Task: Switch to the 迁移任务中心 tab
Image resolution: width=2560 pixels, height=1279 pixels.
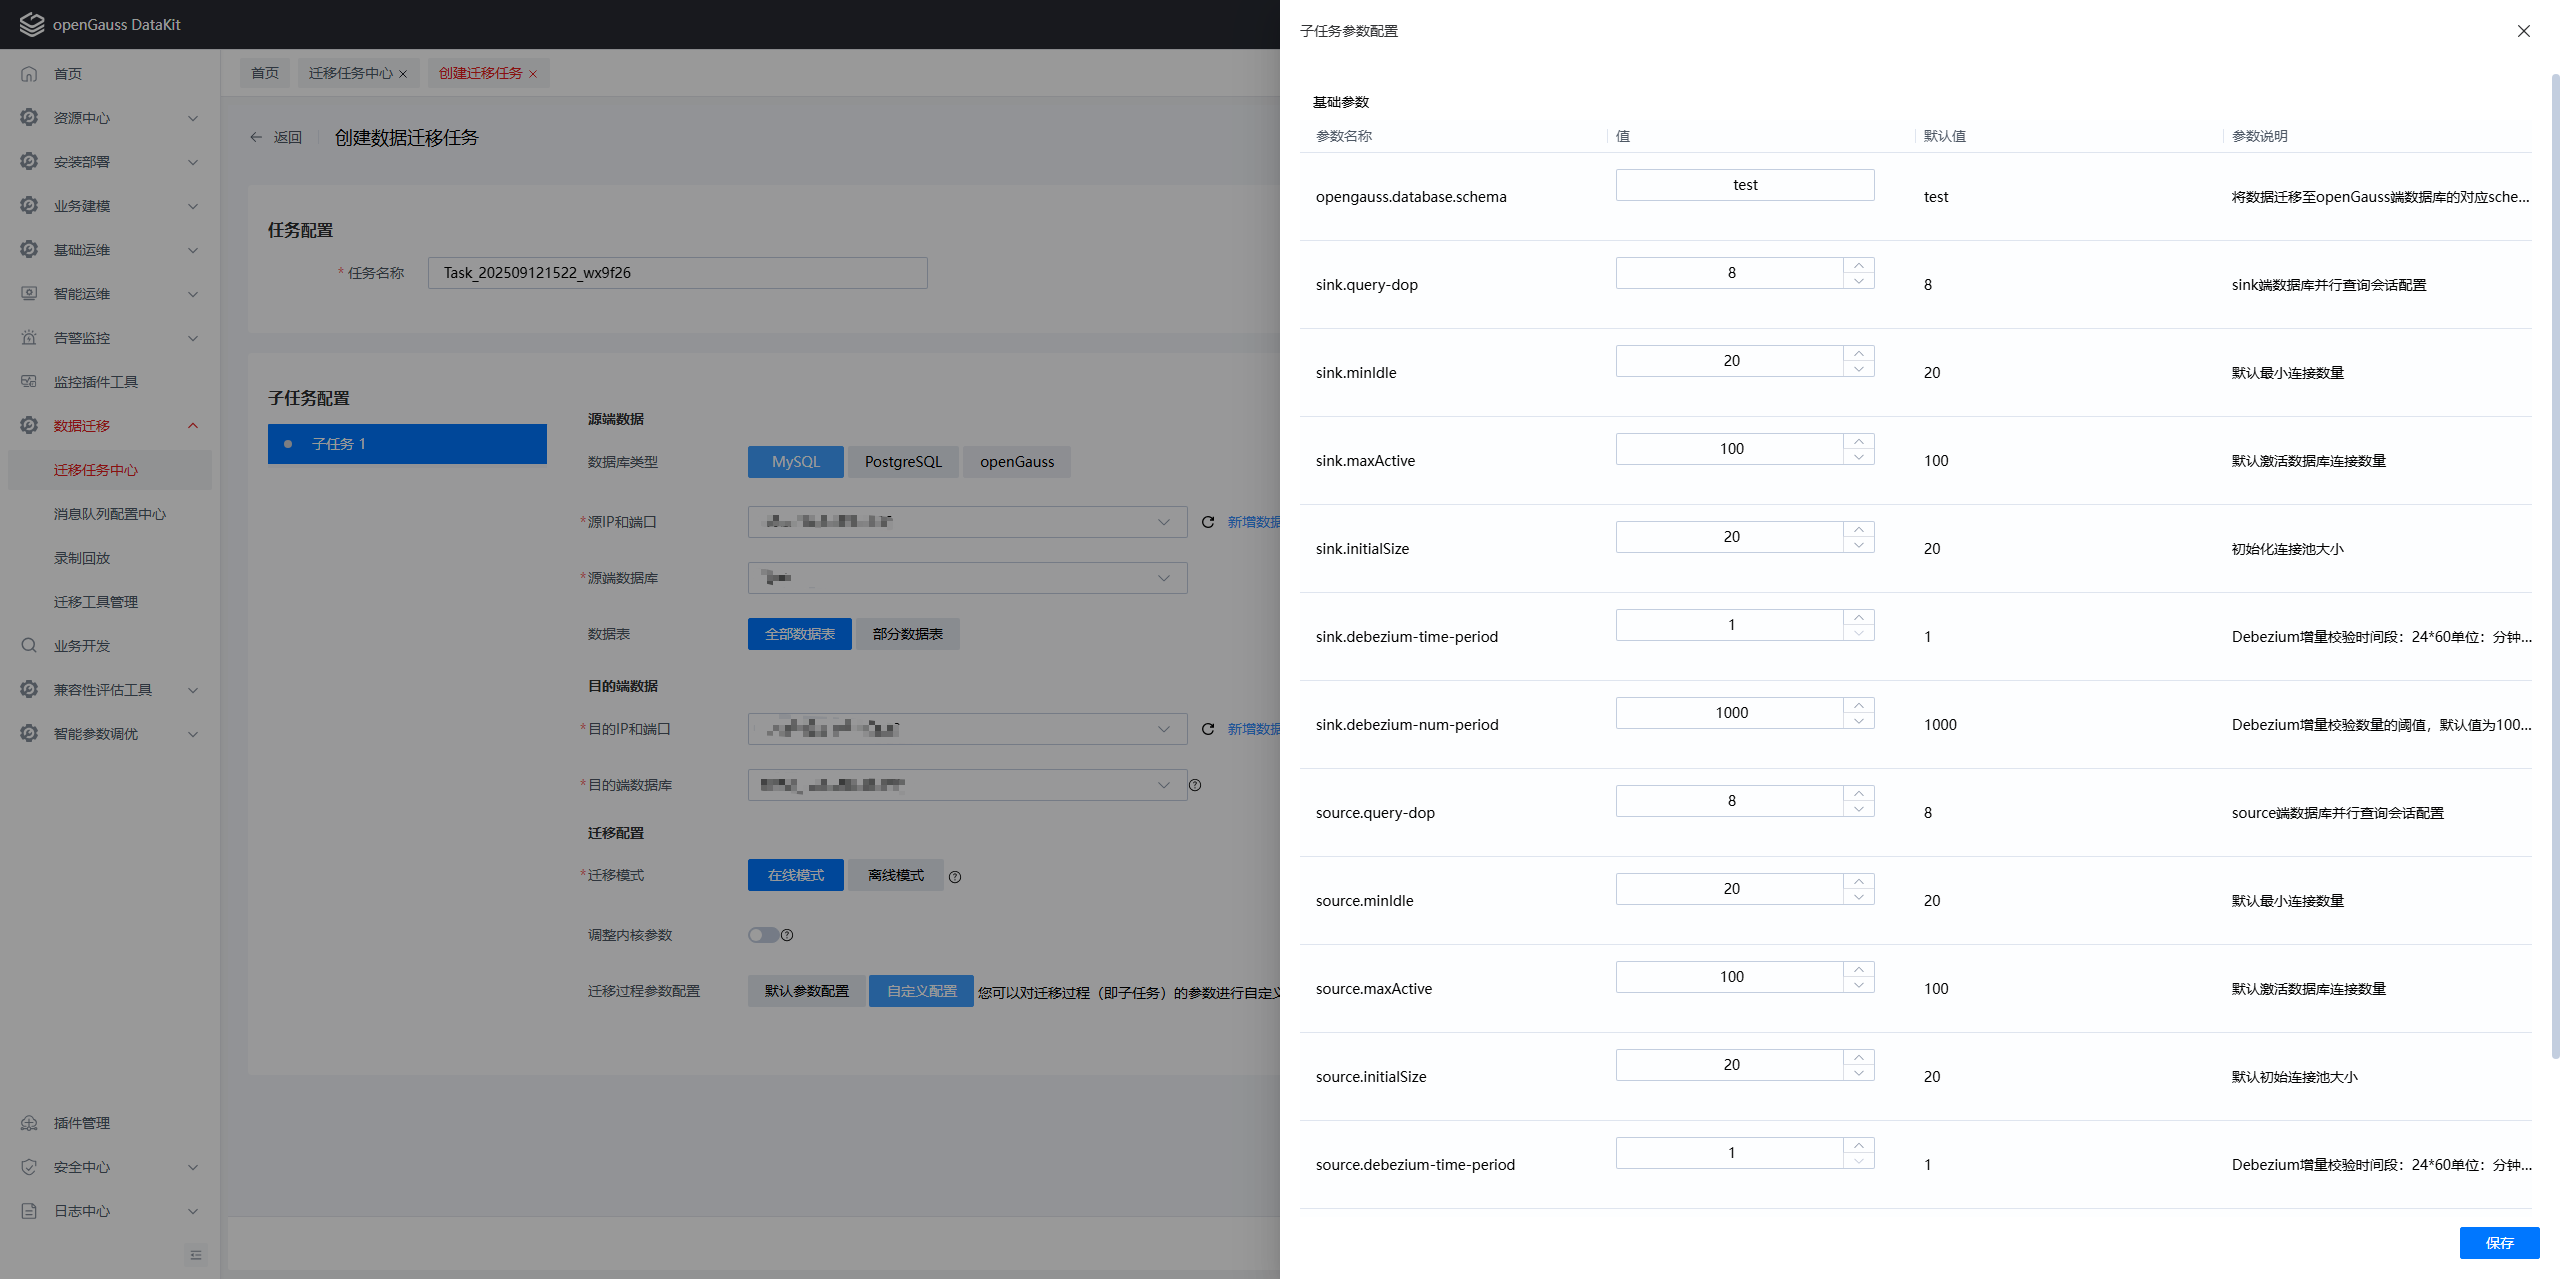Action: tap(350, 73)
